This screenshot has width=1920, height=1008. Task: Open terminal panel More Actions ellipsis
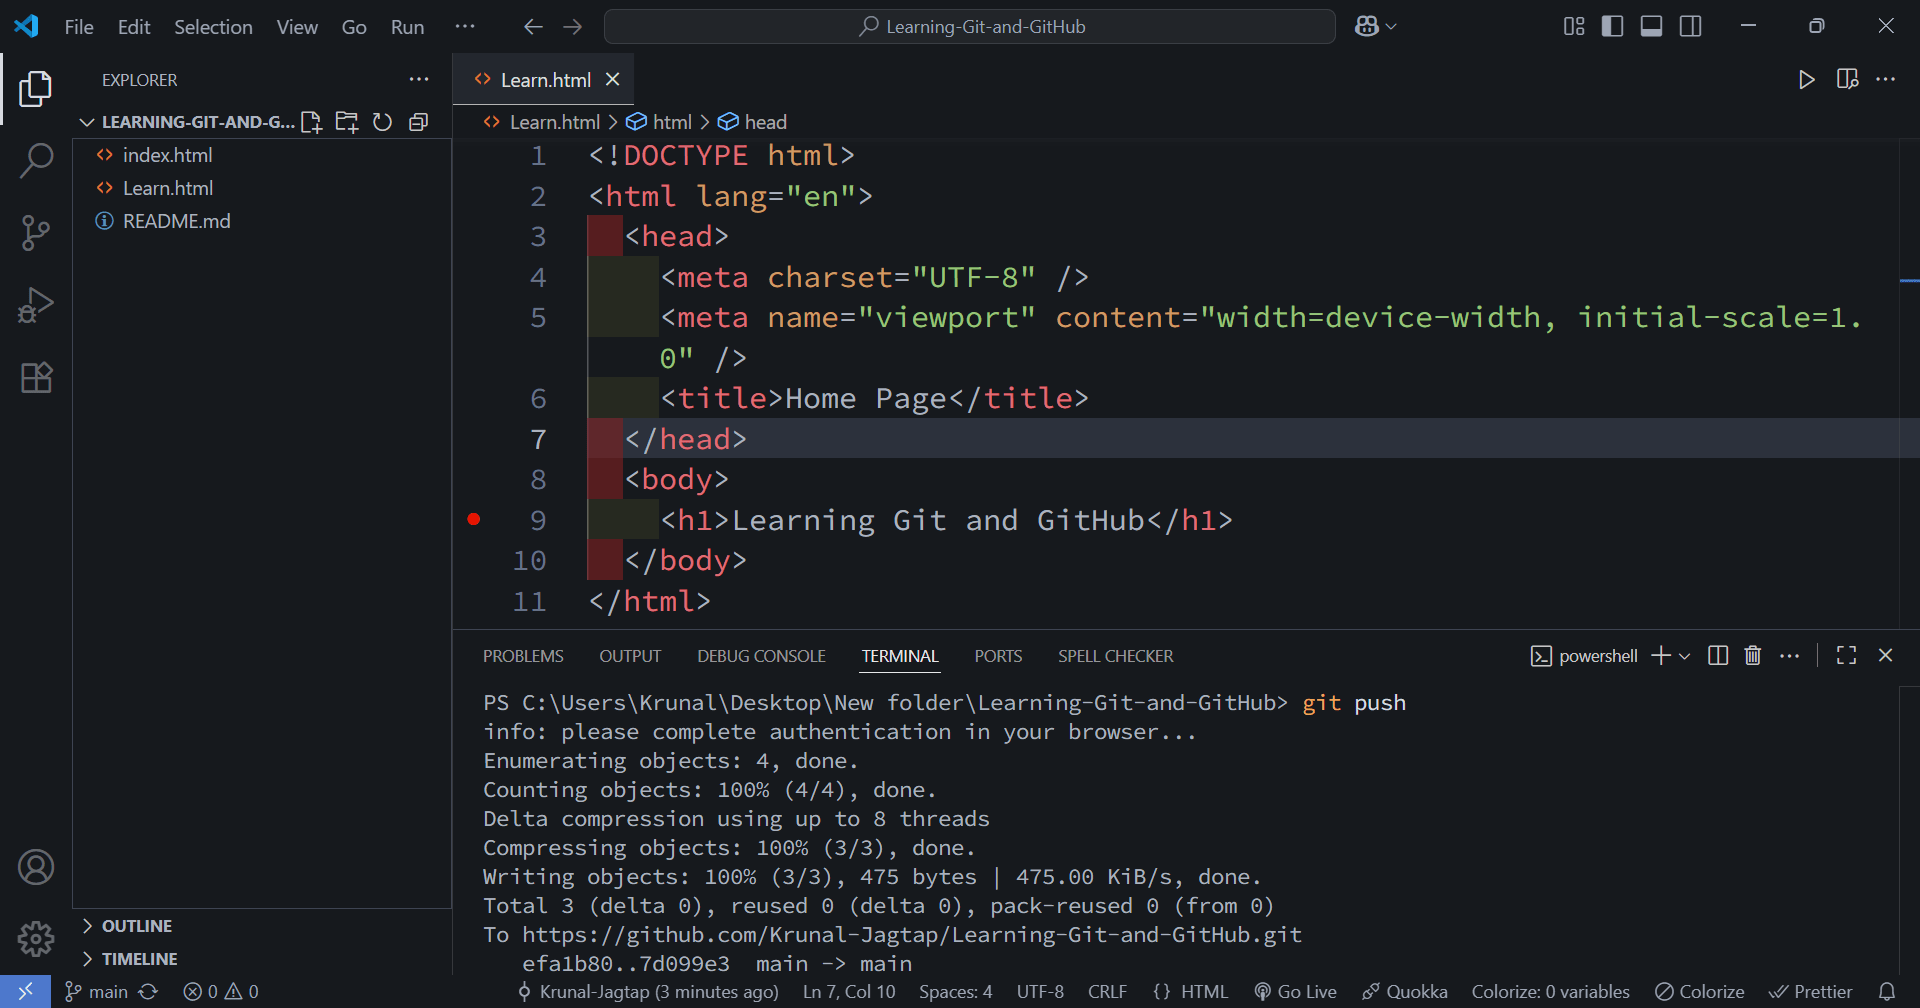(1790, 656)
